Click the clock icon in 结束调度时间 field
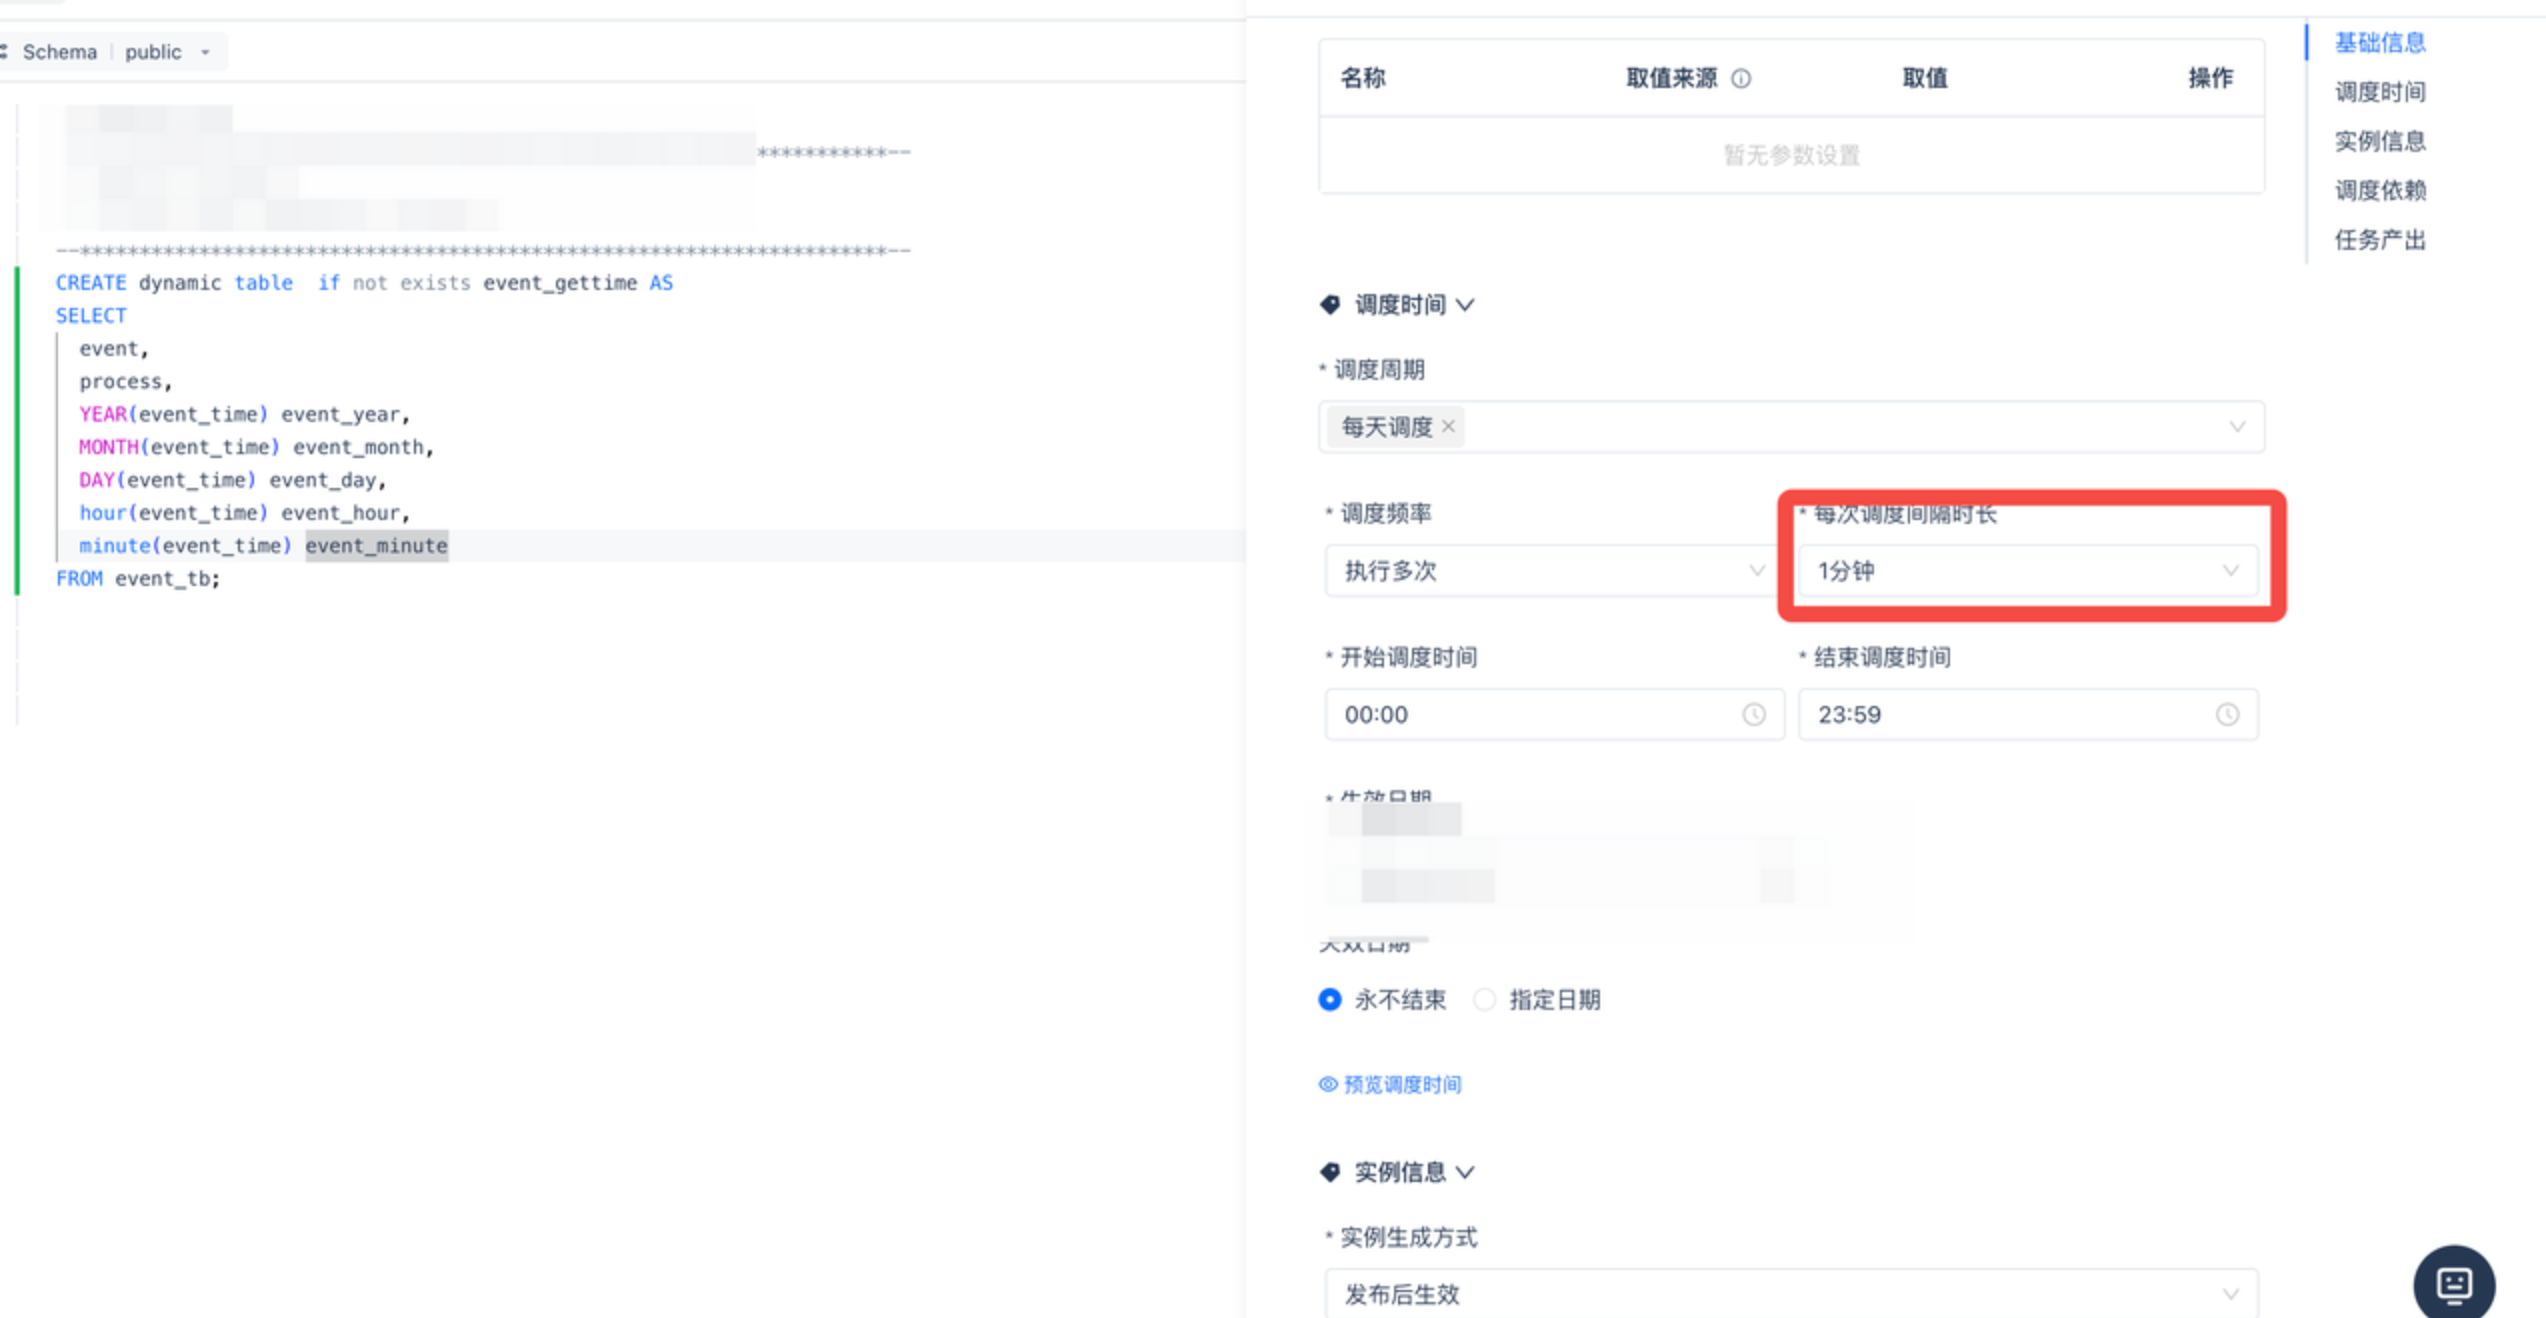The width and height of the screenshot is (2546, 1318). [2227, 714]
